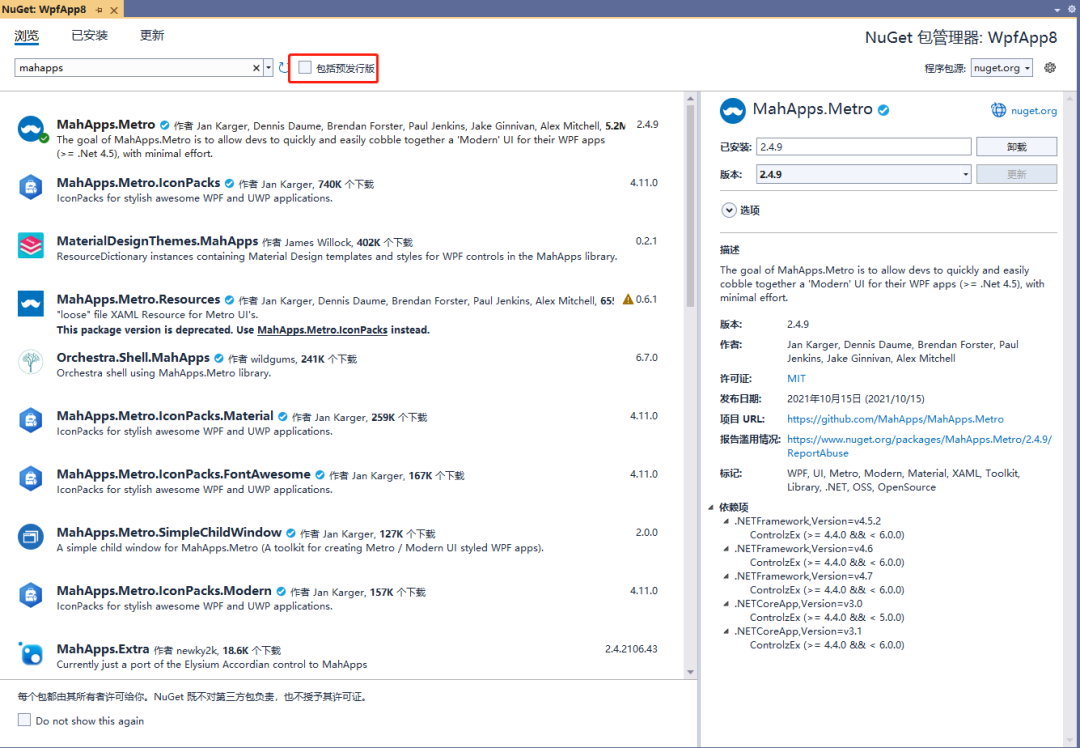This screenshot has width=1080, height=748.
Task: Click the Orchestra.Shell.MahApps tree icon
Action: [x=31, y=362]
